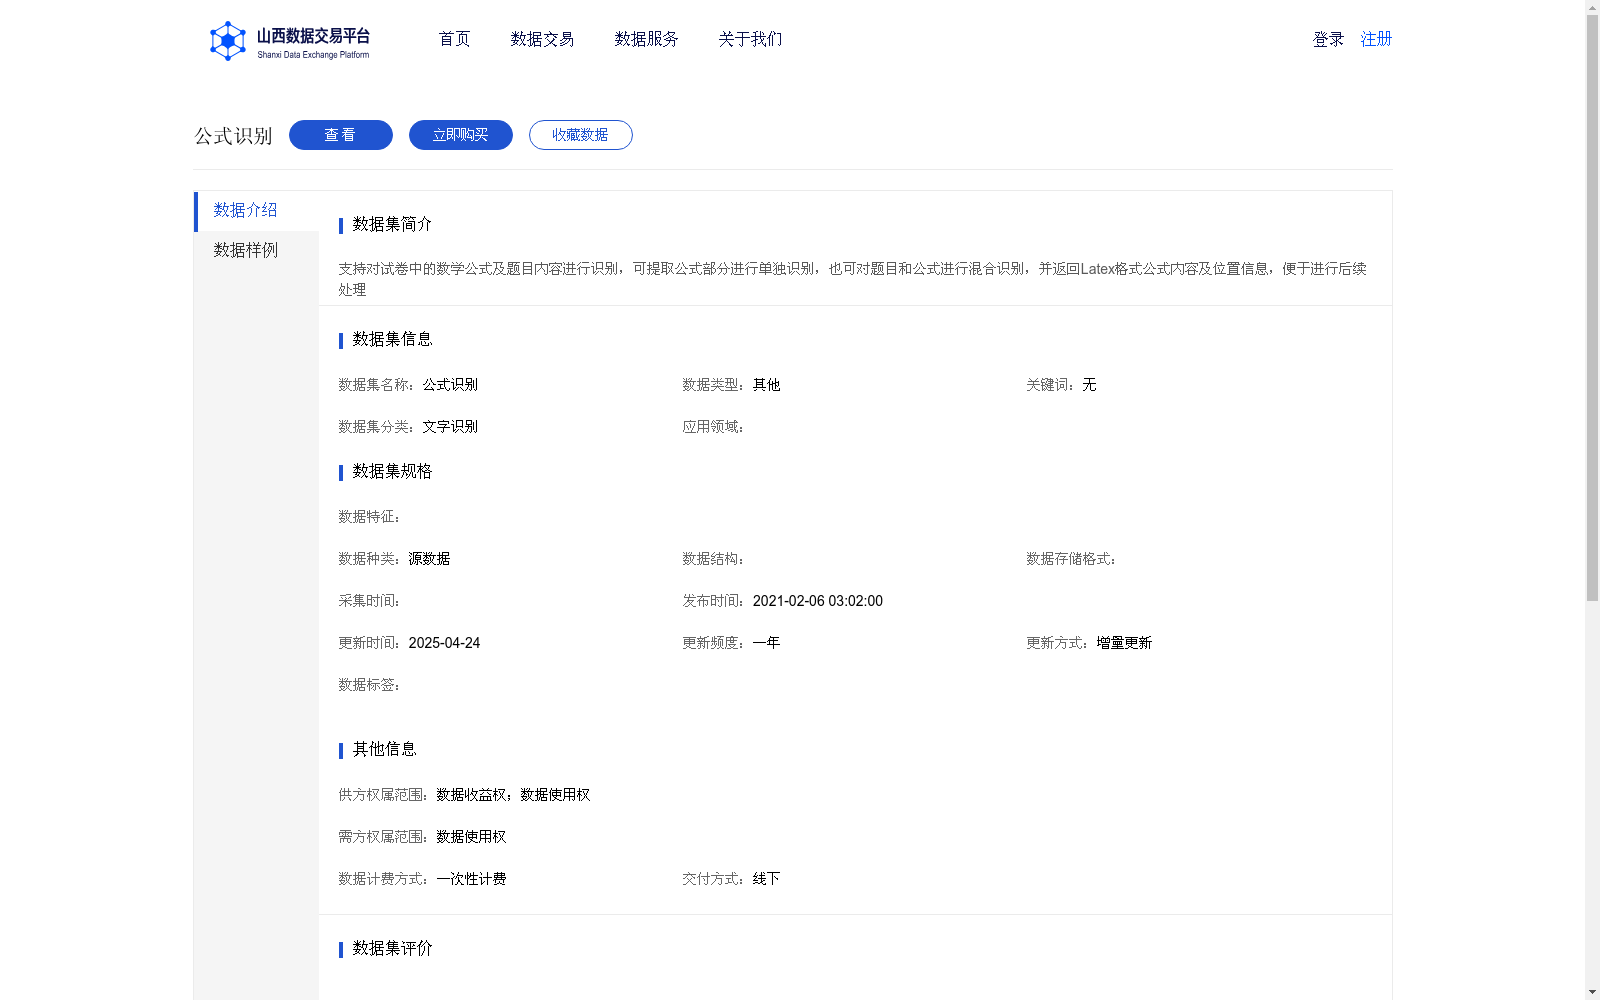
Task: Click the 采集时间 label
Action: [x=369, y=601]
